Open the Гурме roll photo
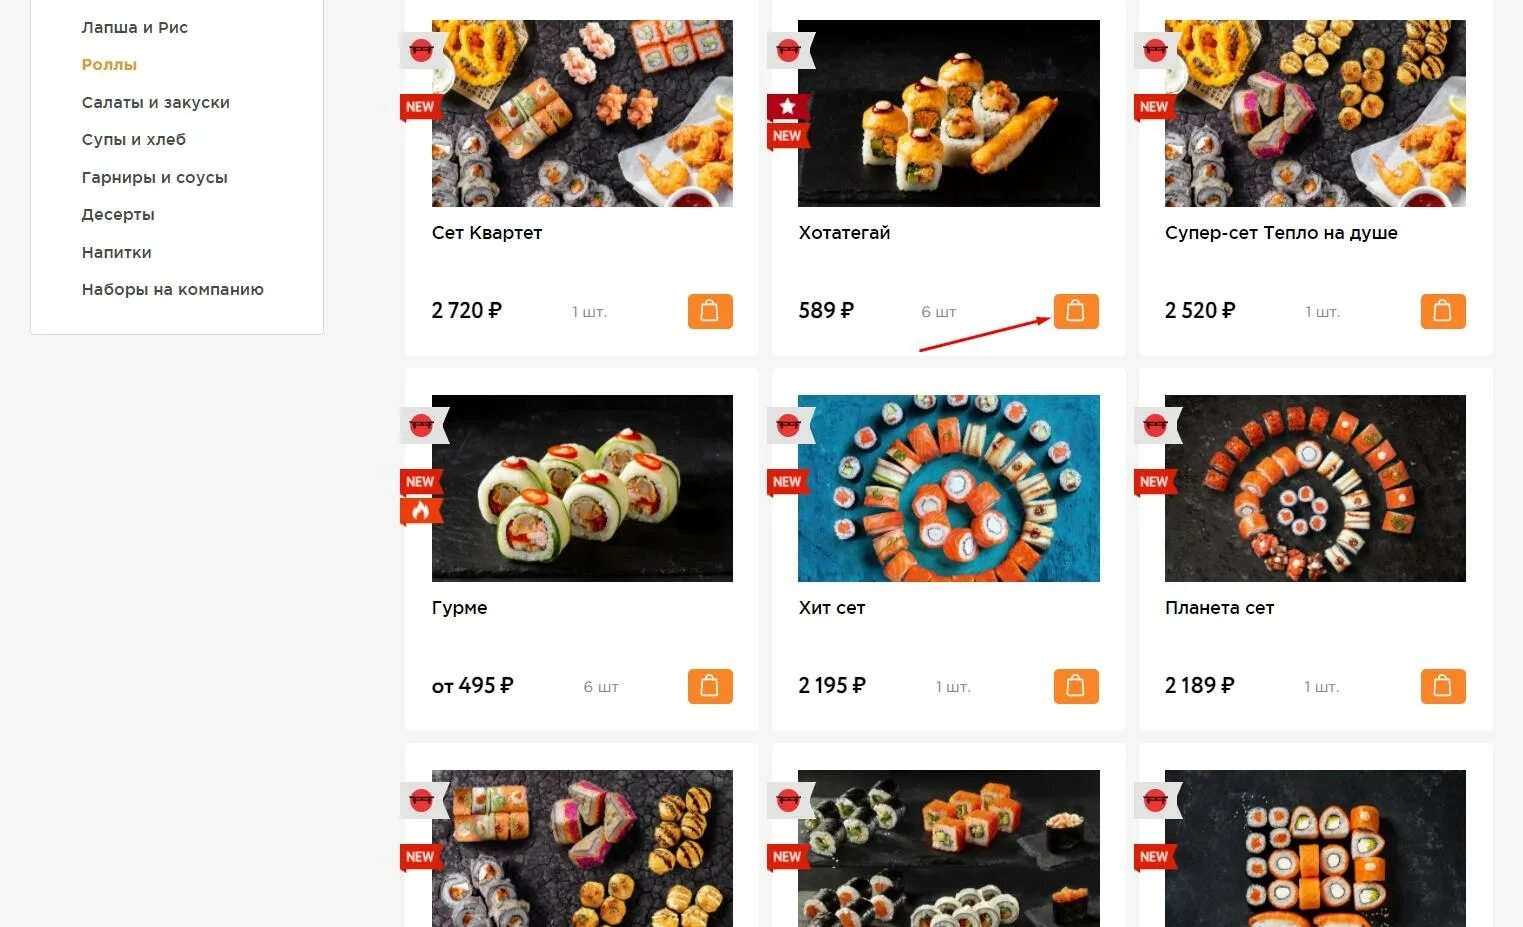The height and width of the screenshot is (927, 1523). pos(582,488)
